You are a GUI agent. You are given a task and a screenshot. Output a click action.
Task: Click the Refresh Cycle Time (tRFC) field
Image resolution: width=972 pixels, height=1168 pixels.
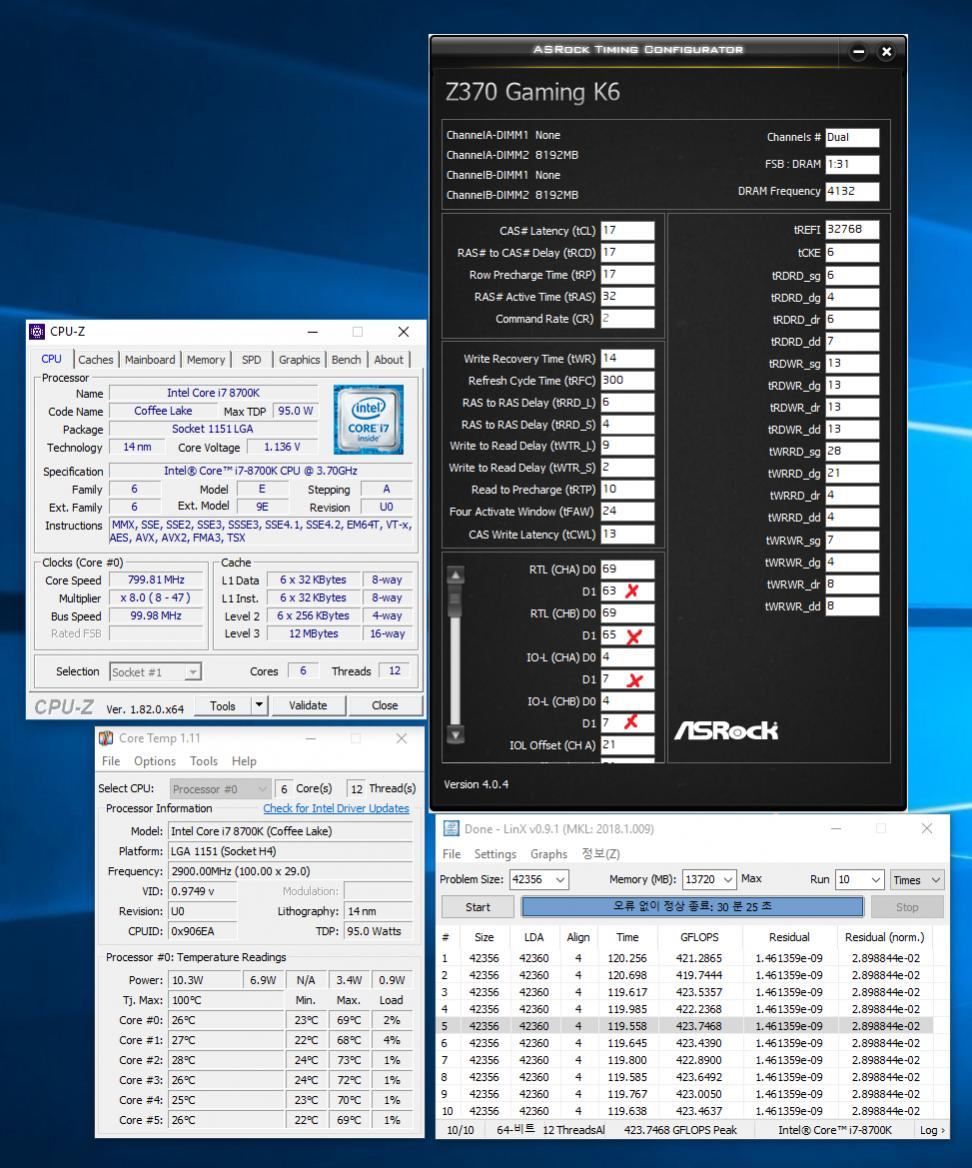click(x=627, y=381)
